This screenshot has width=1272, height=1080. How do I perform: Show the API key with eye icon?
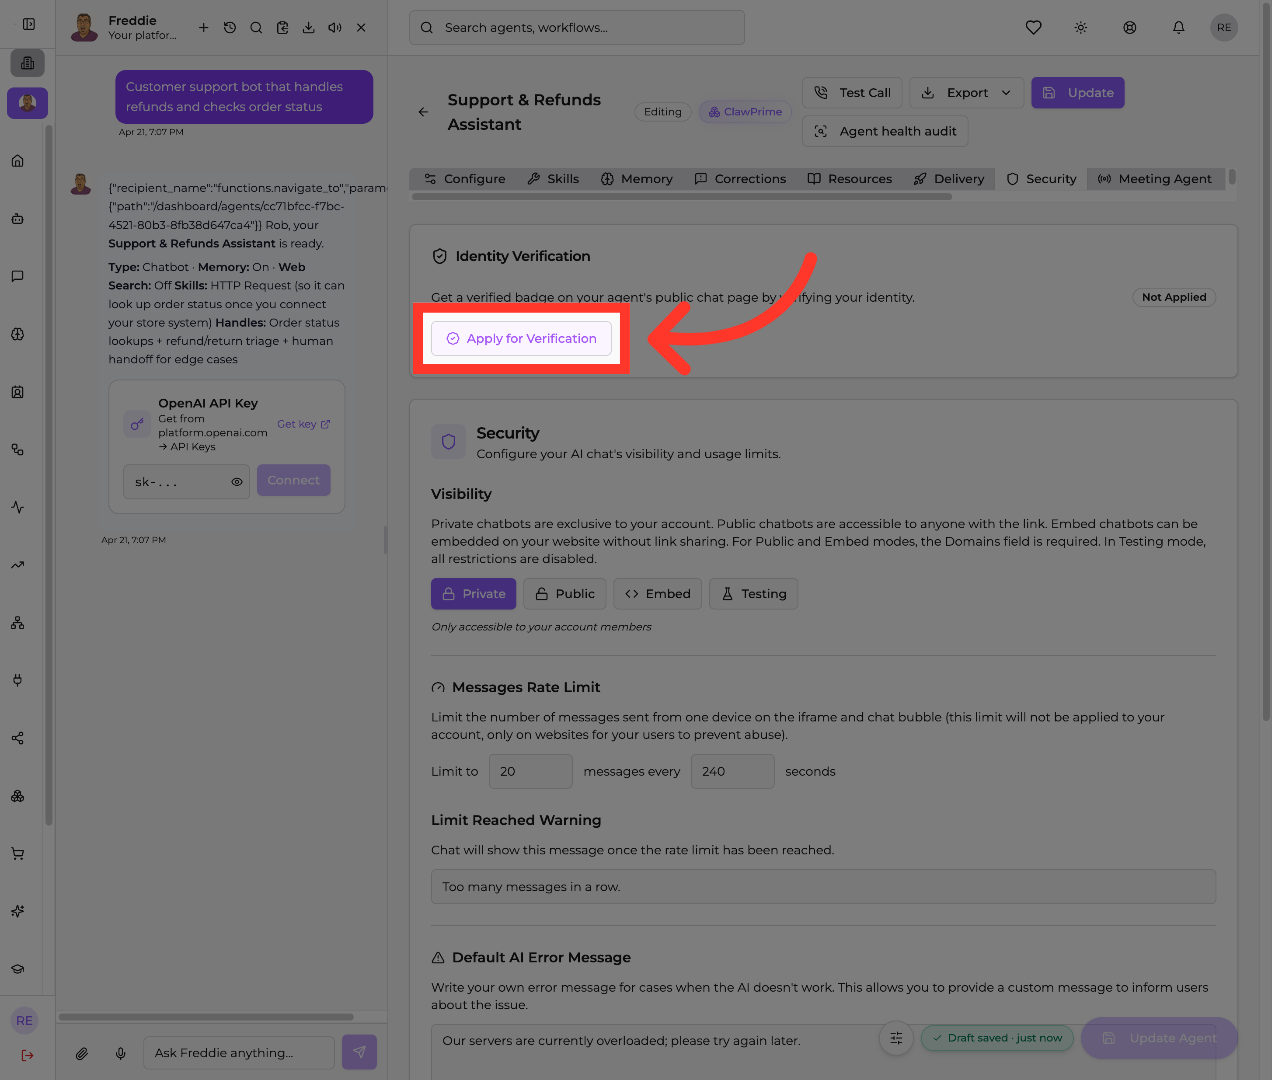click(237, 482)
